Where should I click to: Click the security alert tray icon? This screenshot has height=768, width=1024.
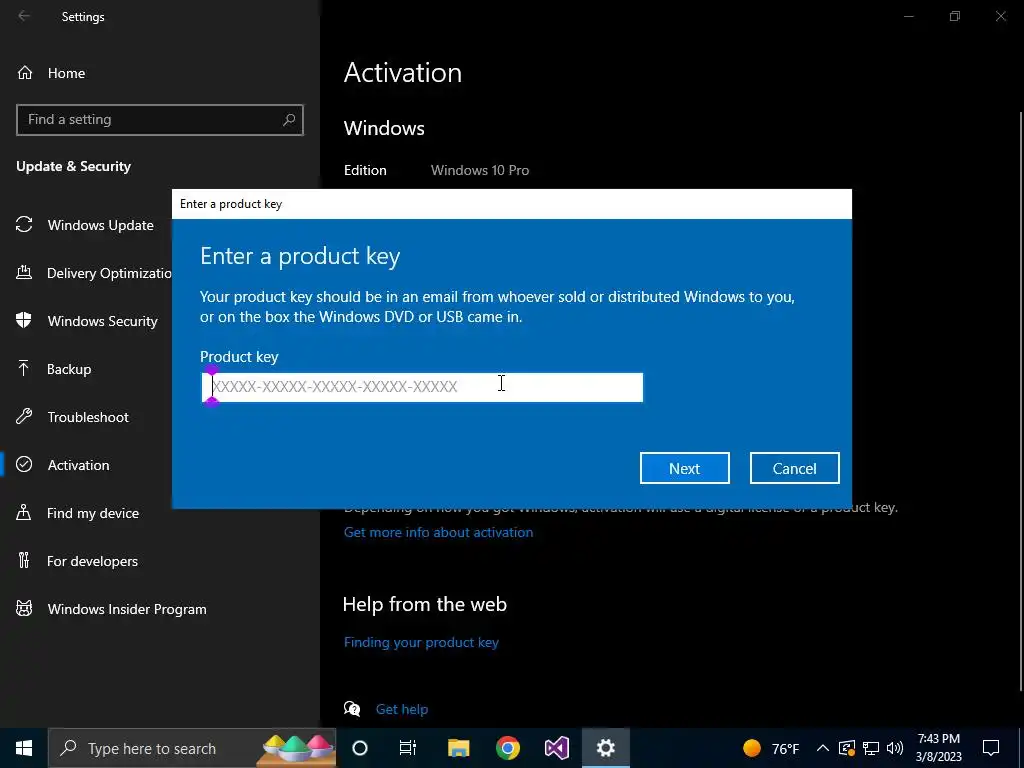pos(847,748)
